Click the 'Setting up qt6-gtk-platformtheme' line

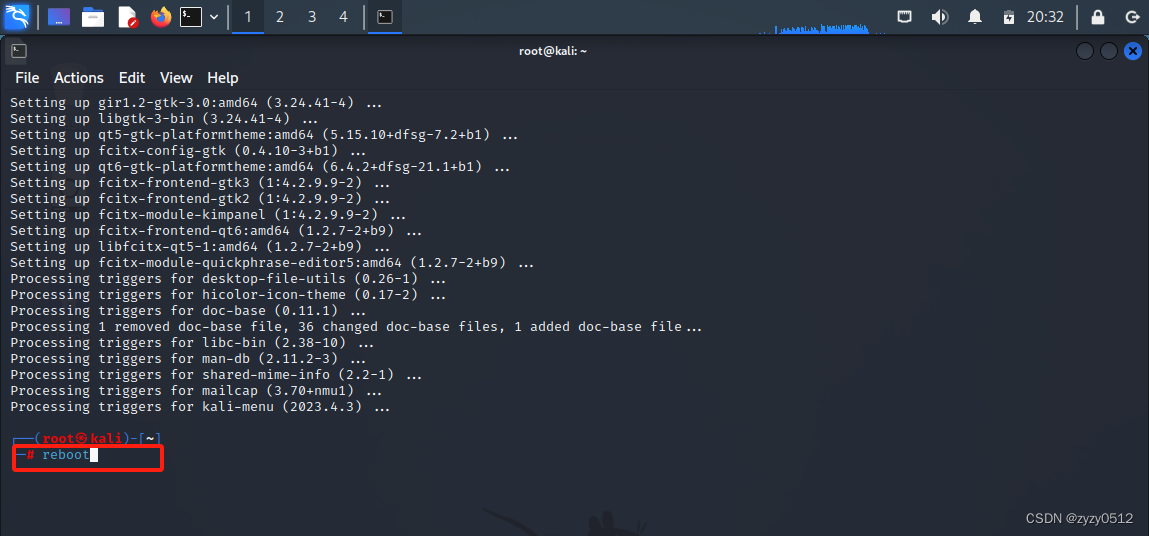click(x=260, y=167)
